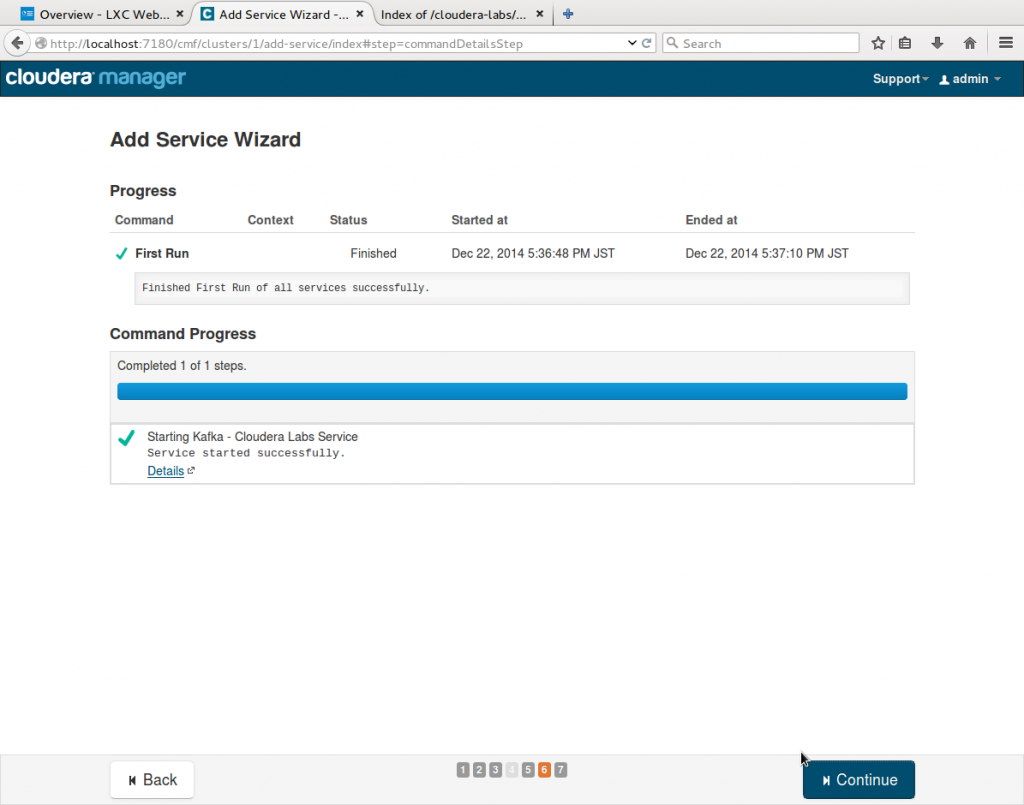Go to wizard step 3

(496, 770)
